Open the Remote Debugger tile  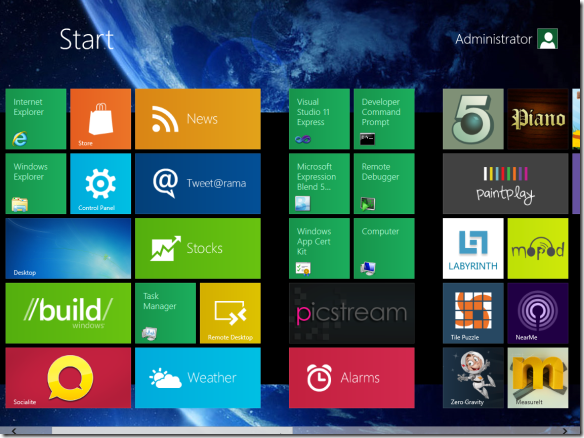coord(384,184)
